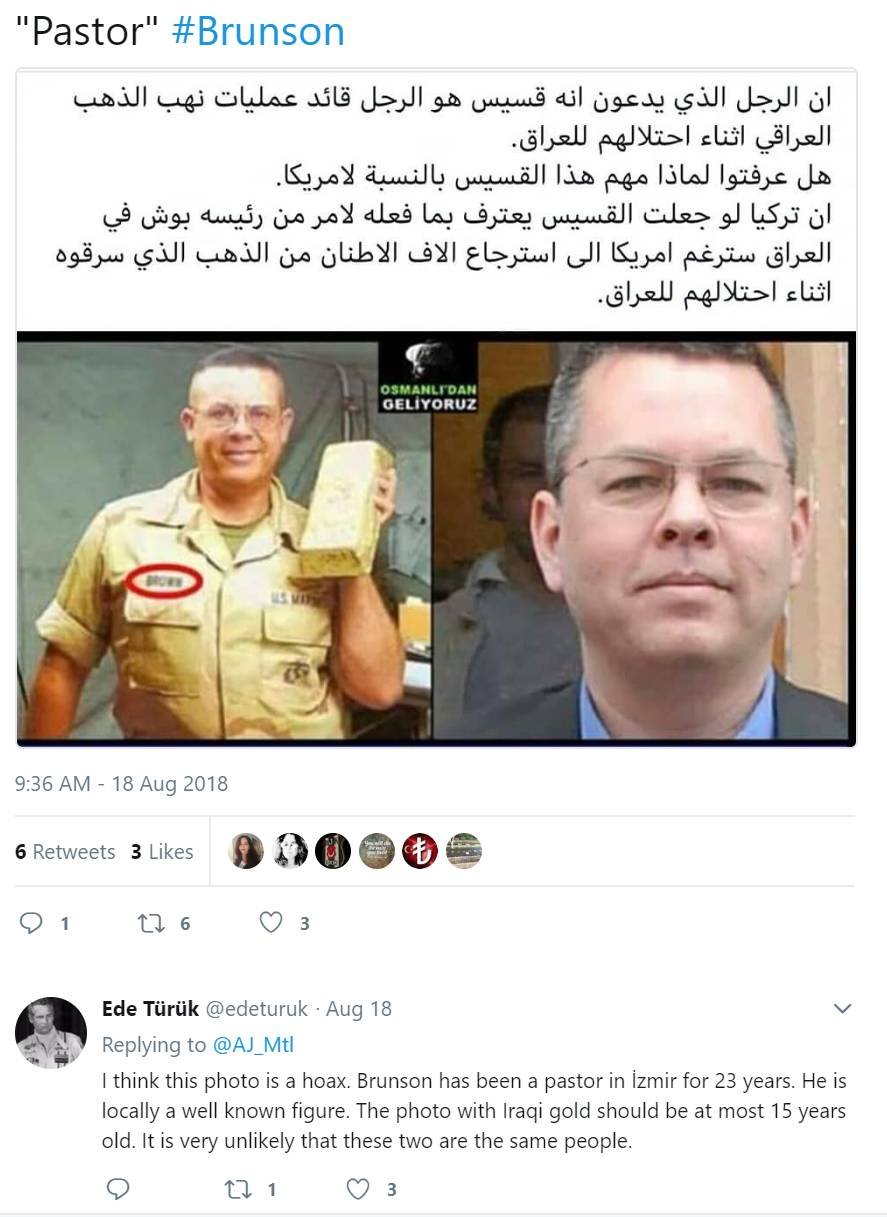View the 3 Likes list

click(x=162, y=852)
